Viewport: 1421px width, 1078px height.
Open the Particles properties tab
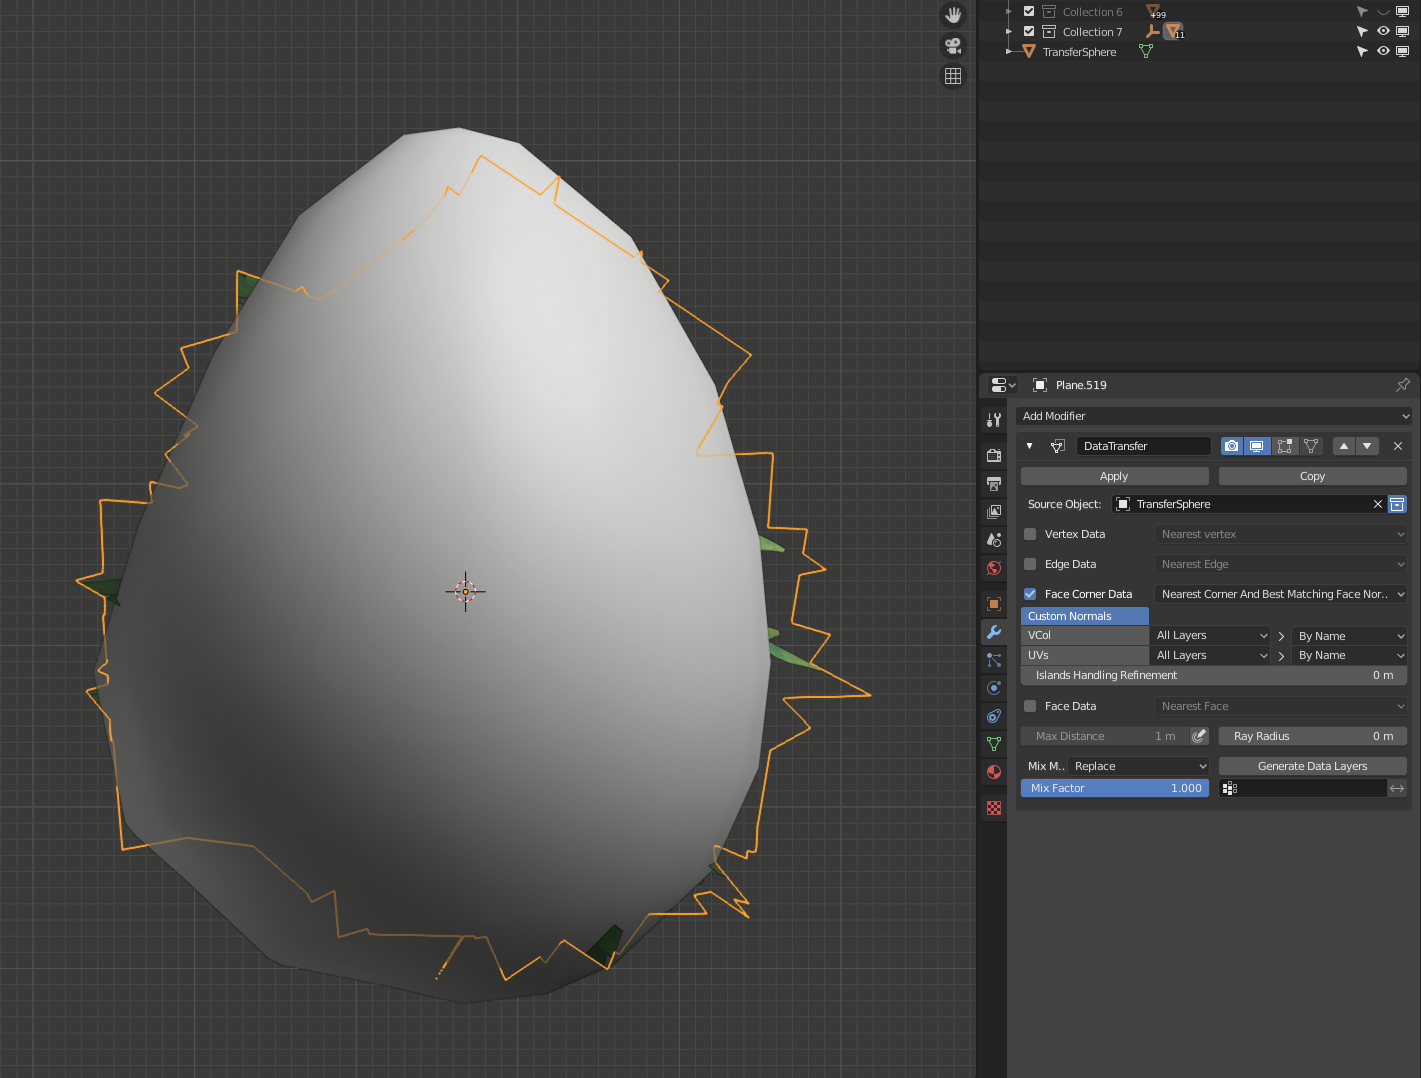point(994,660)
